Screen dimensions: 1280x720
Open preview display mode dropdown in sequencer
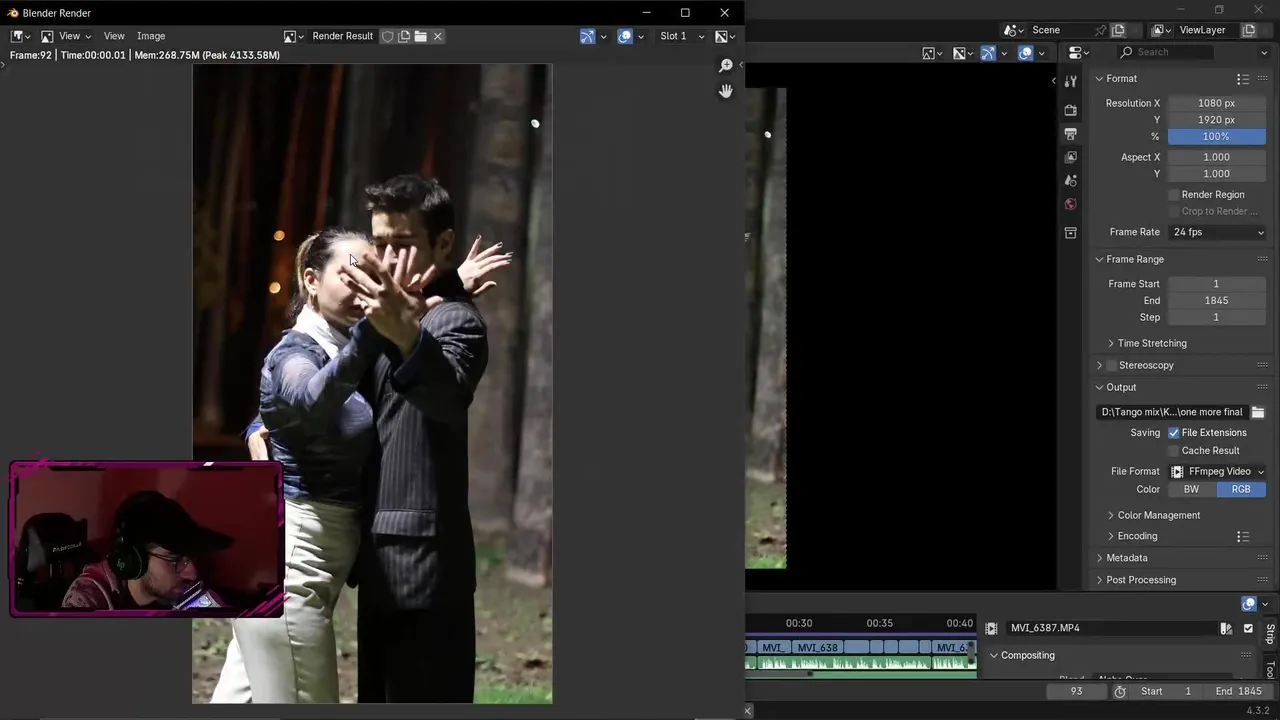[933, 53]
